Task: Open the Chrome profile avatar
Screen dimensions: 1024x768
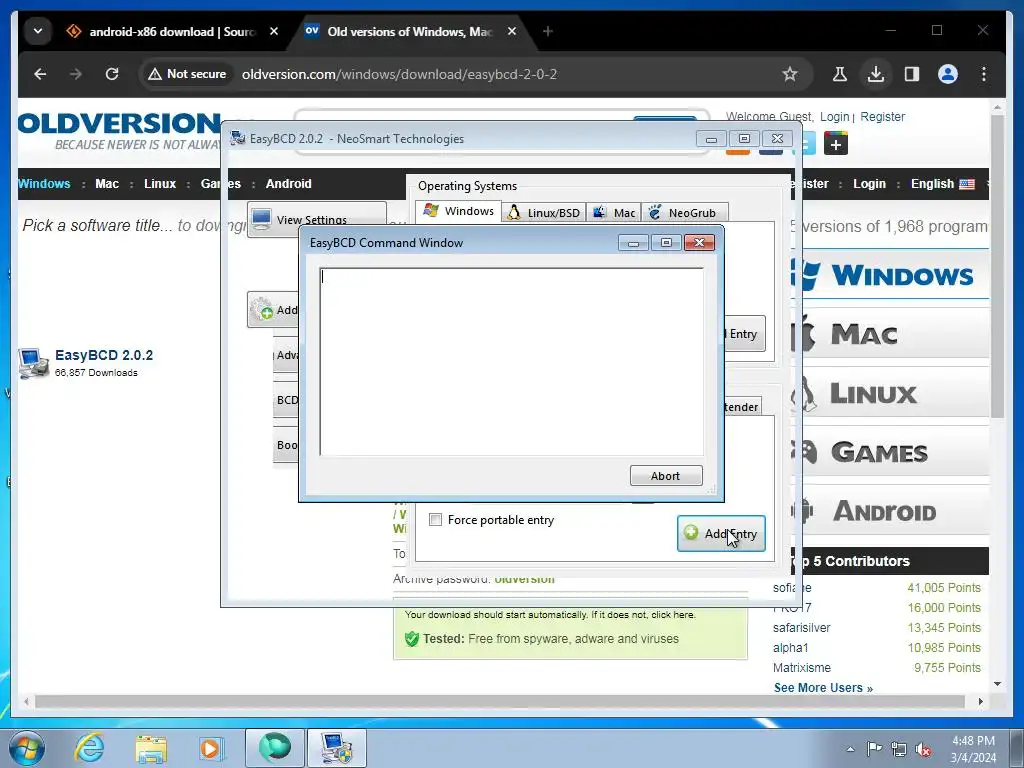Action: pyautogui.click(x=948, y=74)
